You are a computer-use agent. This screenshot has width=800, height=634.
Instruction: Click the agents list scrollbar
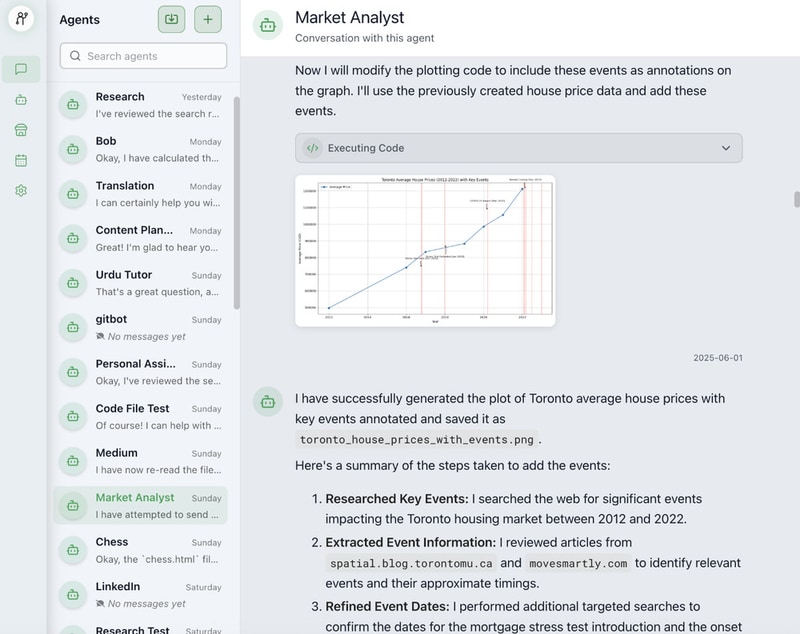[x=237, y=200]
